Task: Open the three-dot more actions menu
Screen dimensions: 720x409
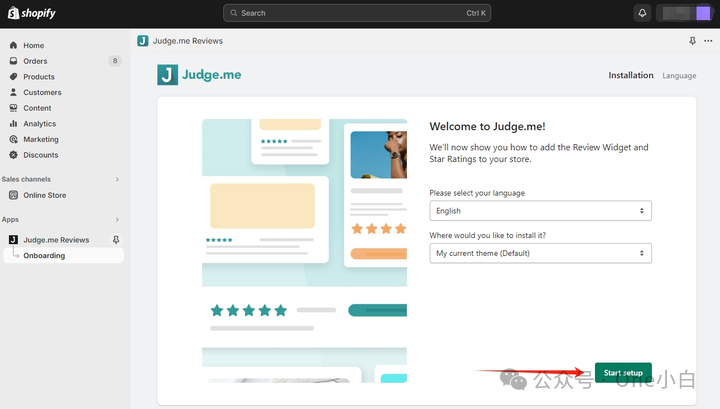Action: (708, 41)
